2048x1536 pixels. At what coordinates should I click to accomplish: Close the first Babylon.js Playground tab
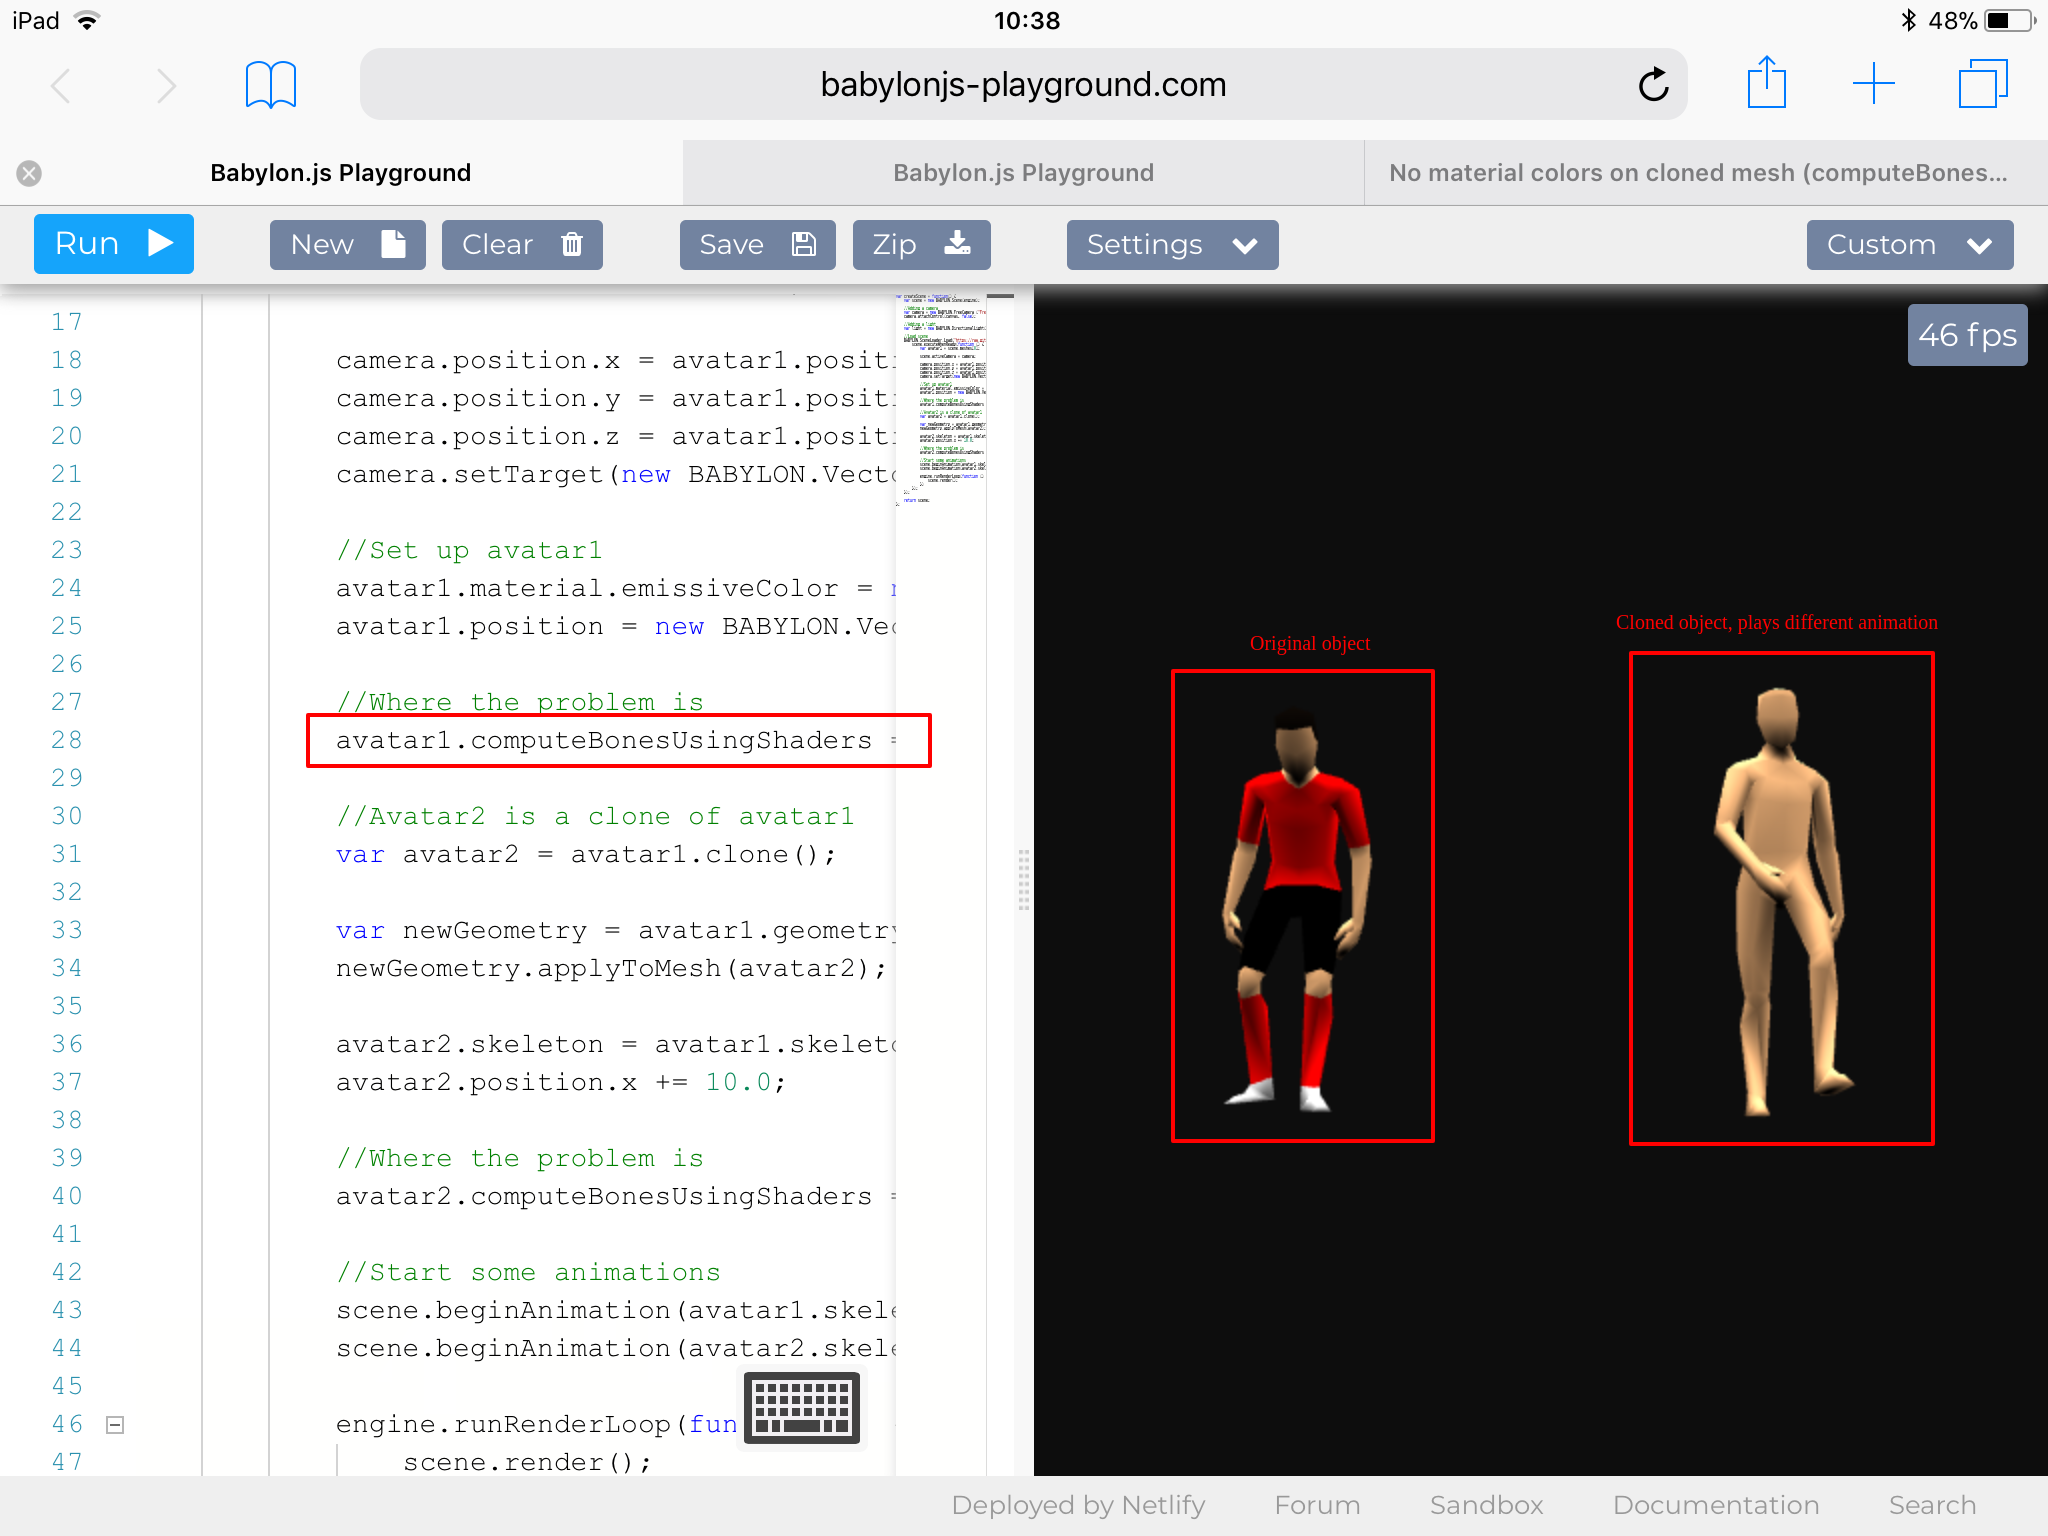coord(29,174)
